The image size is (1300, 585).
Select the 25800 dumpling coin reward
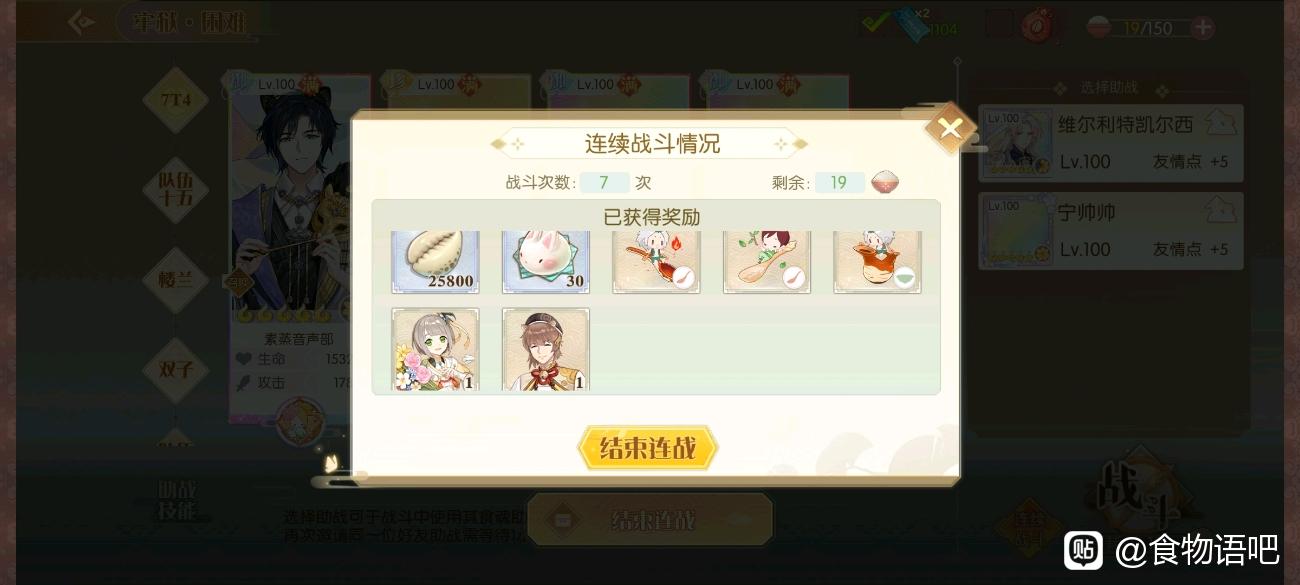click(435, 262)
